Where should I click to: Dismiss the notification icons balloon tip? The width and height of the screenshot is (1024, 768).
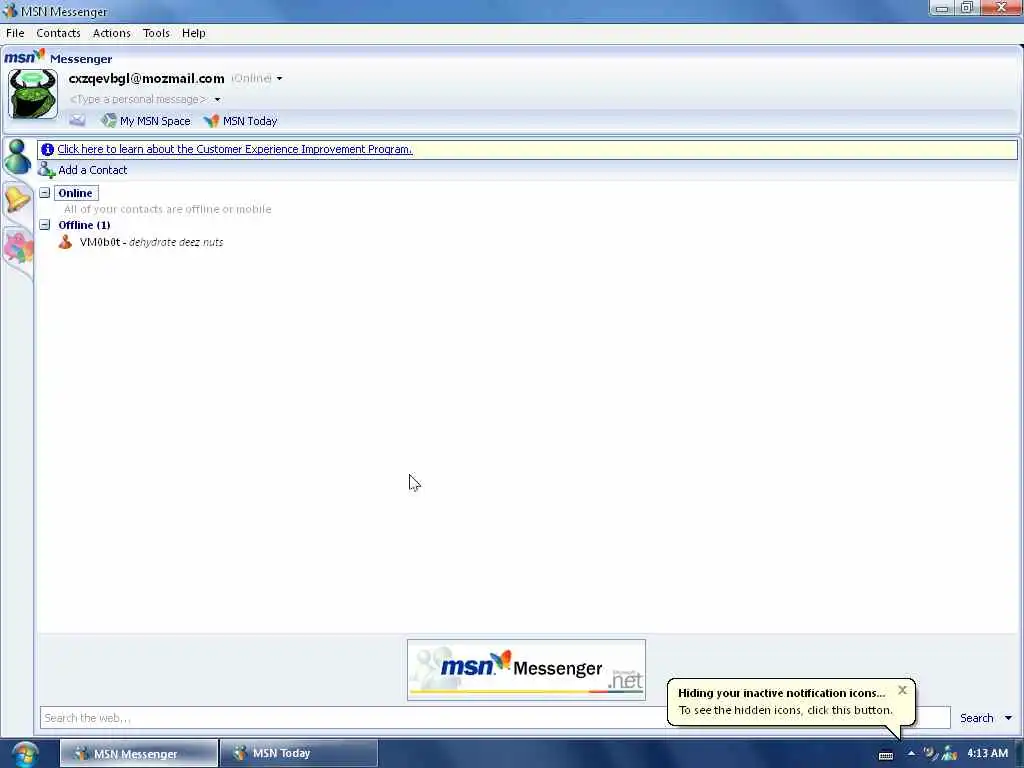pos(903,690)
